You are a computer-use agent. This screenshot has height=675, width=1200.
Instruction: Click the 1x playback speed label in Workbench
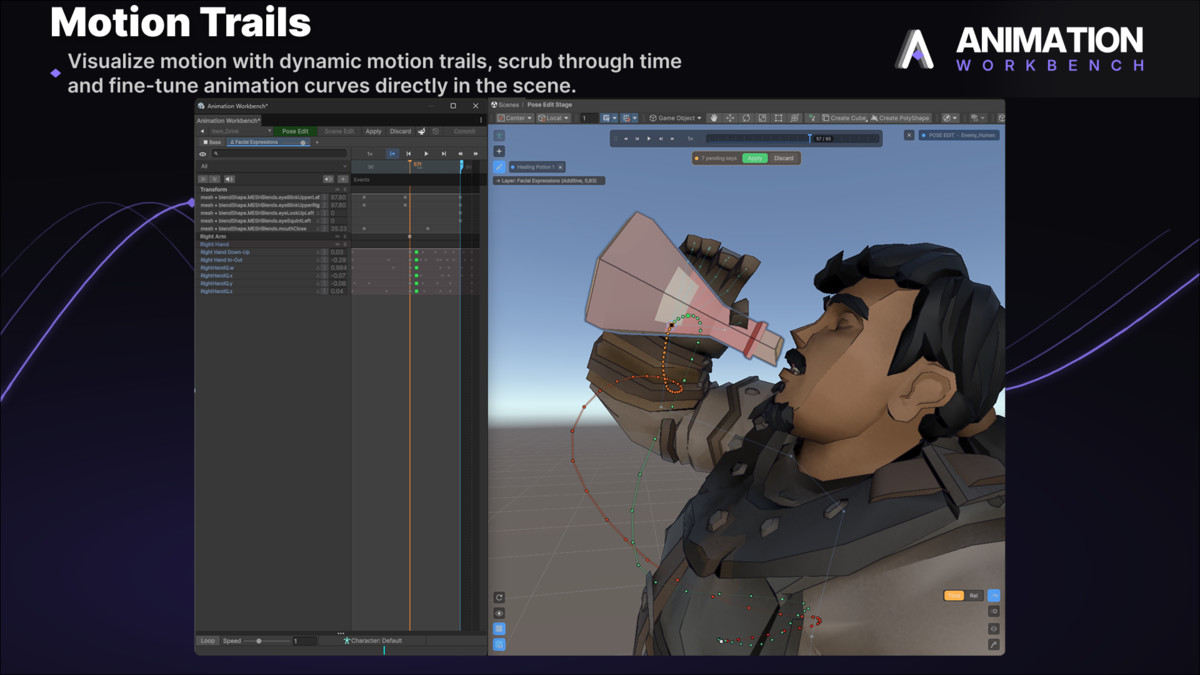coord(370,154)
